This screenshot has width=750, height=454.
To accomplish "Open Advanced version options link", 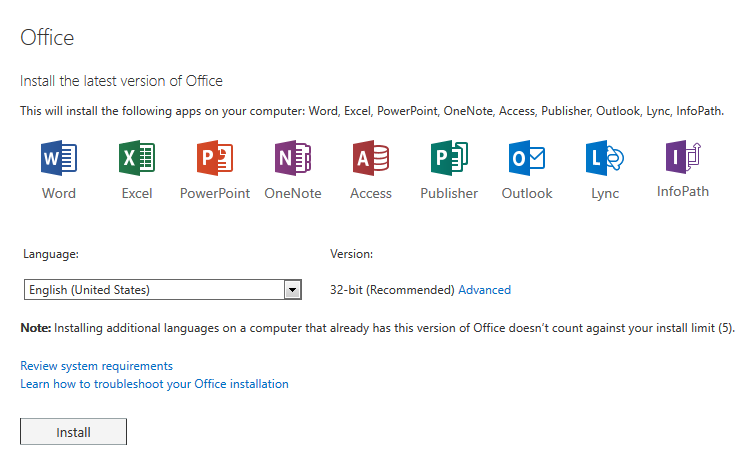I will (x=485, y=290).
